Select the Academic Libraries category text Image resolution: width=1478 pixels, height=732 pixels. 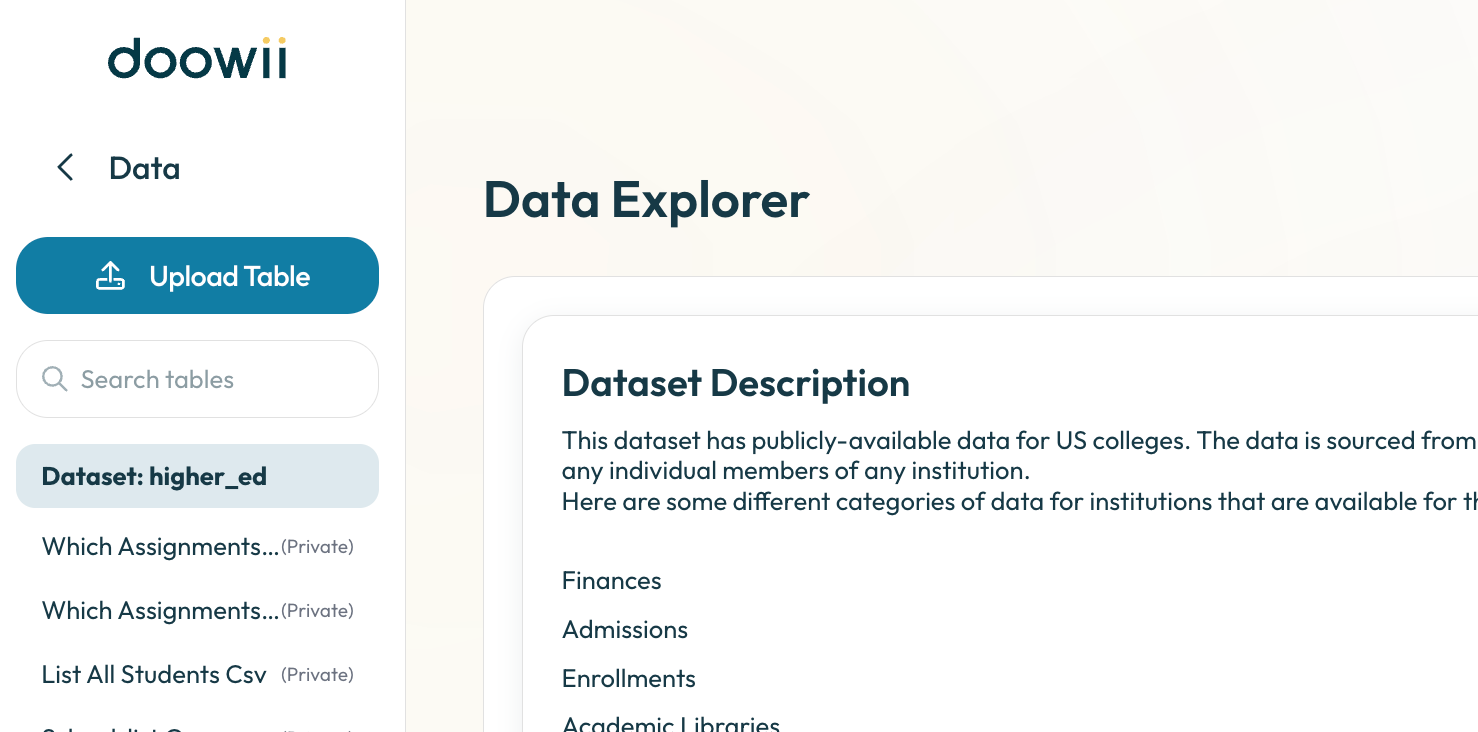[x=670, y=724]
